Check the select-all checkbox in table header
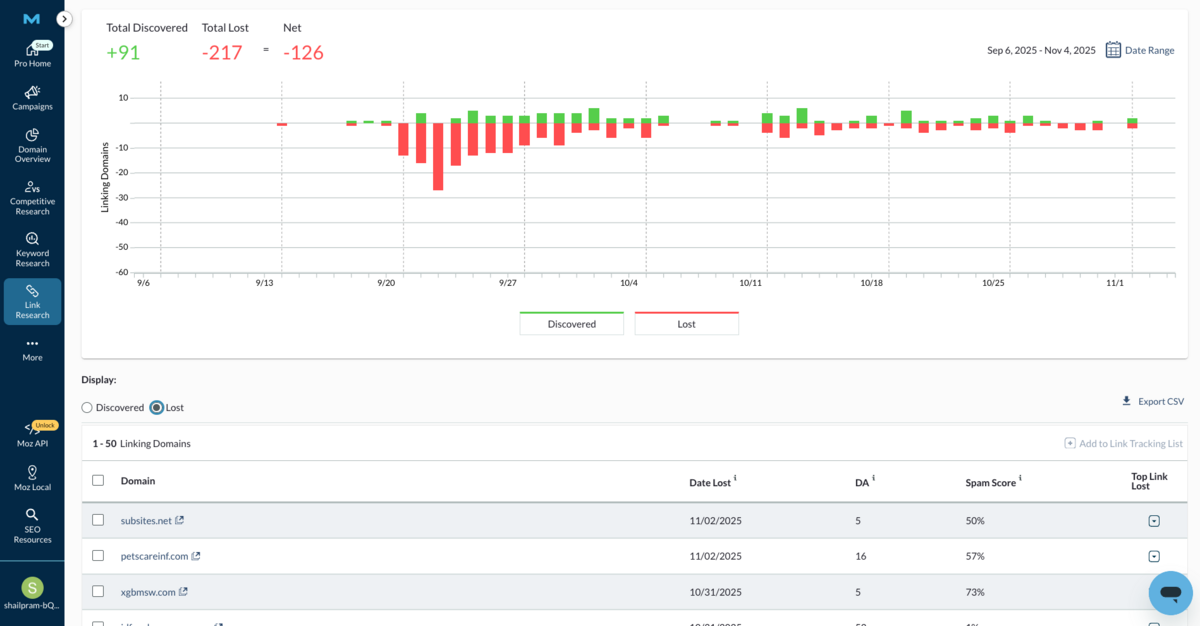Screen dimensions: 1200x626 point(98,480)
